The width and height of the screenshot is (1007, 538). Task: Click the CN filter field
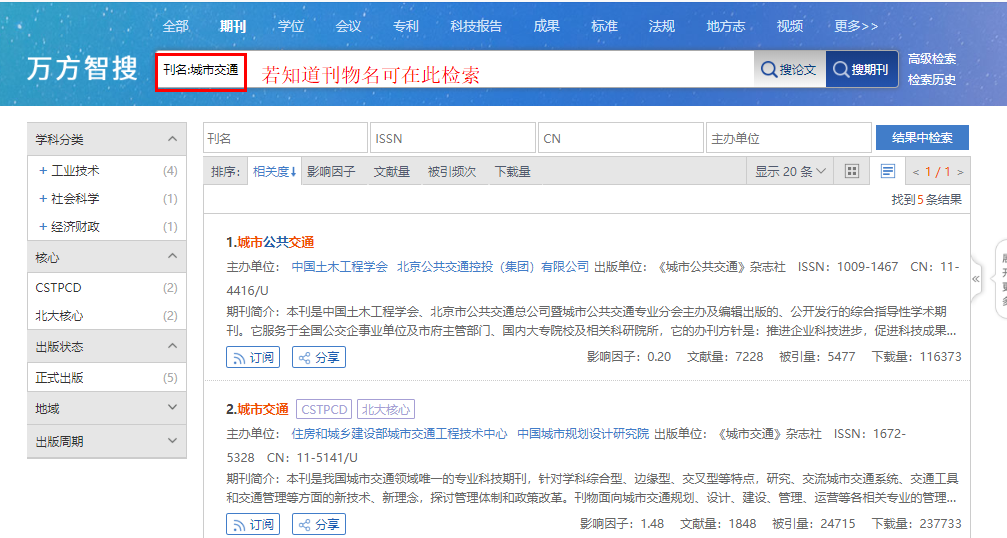pyautogui.click(x=620, y=138)
